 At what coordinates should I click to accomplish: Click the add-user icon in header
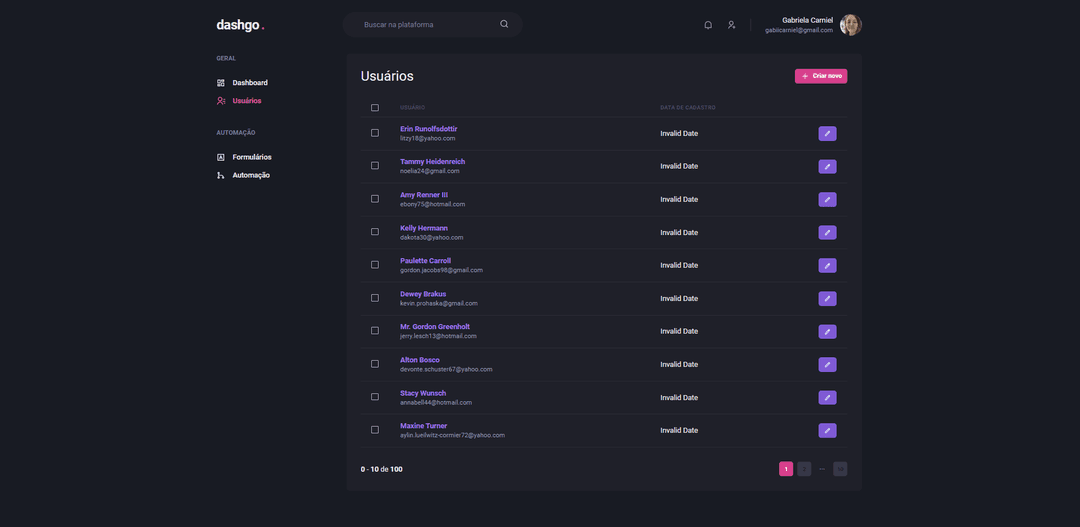[x=731, y=25]
